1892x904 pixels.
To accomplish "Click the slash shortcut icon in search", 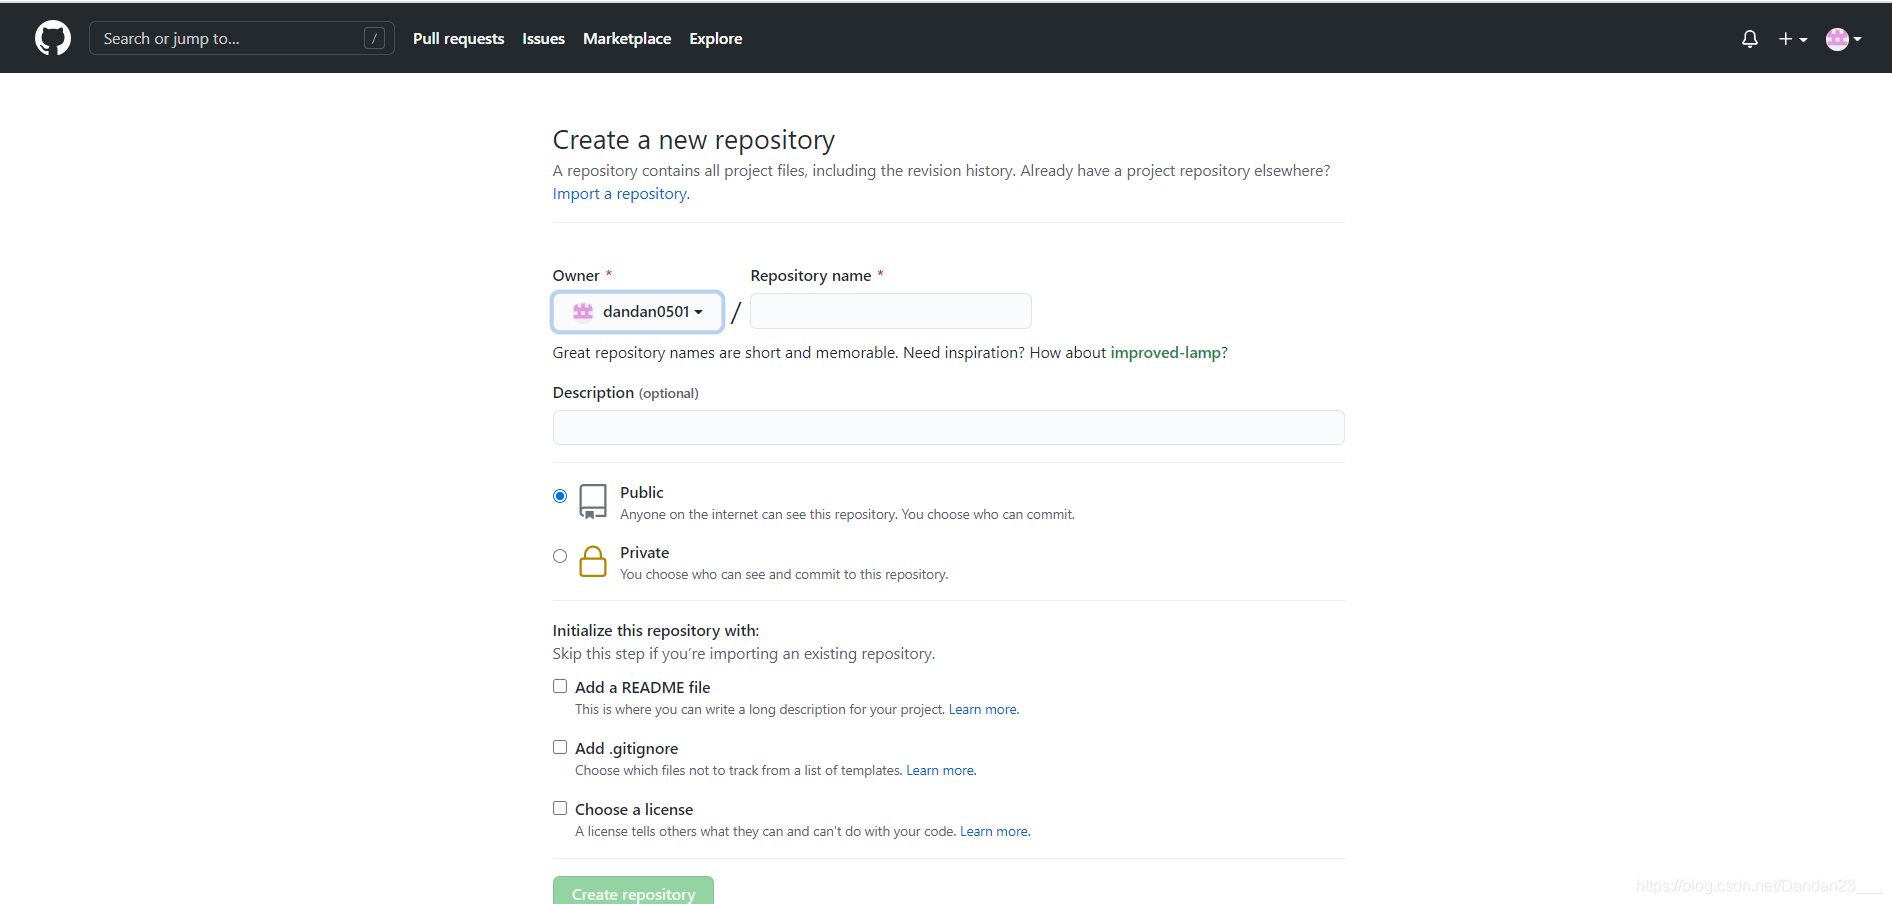I will (x=374, y=38).
